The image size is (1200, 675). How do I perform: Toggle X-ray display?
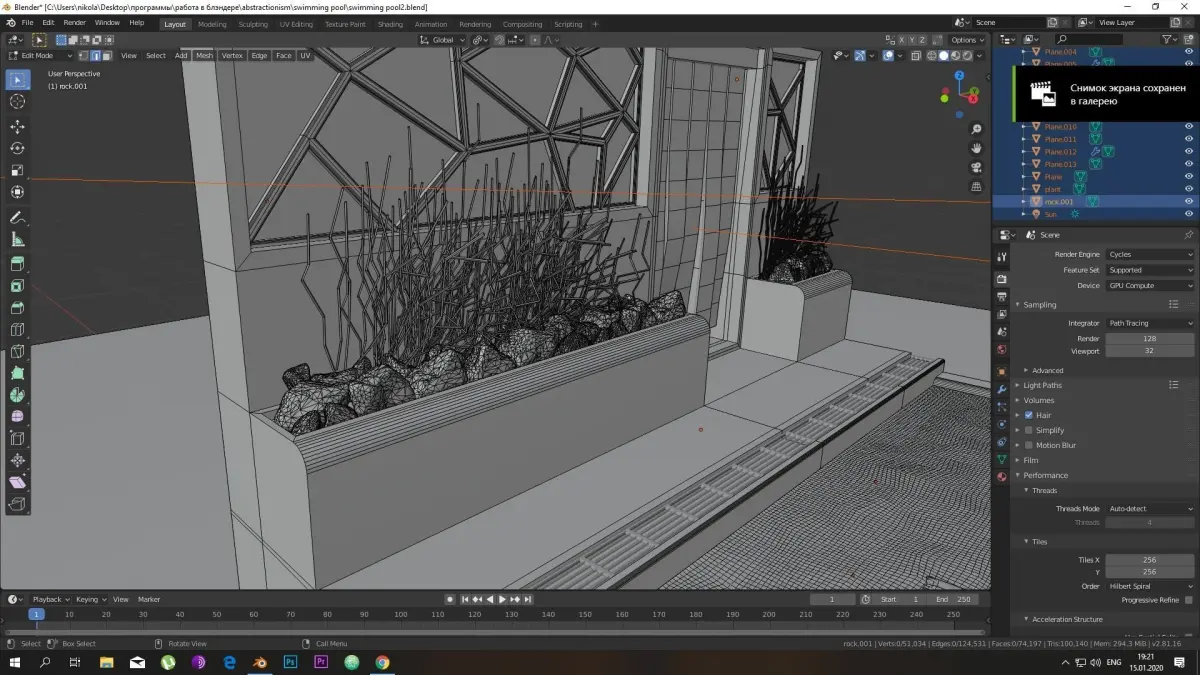[915, 55]
